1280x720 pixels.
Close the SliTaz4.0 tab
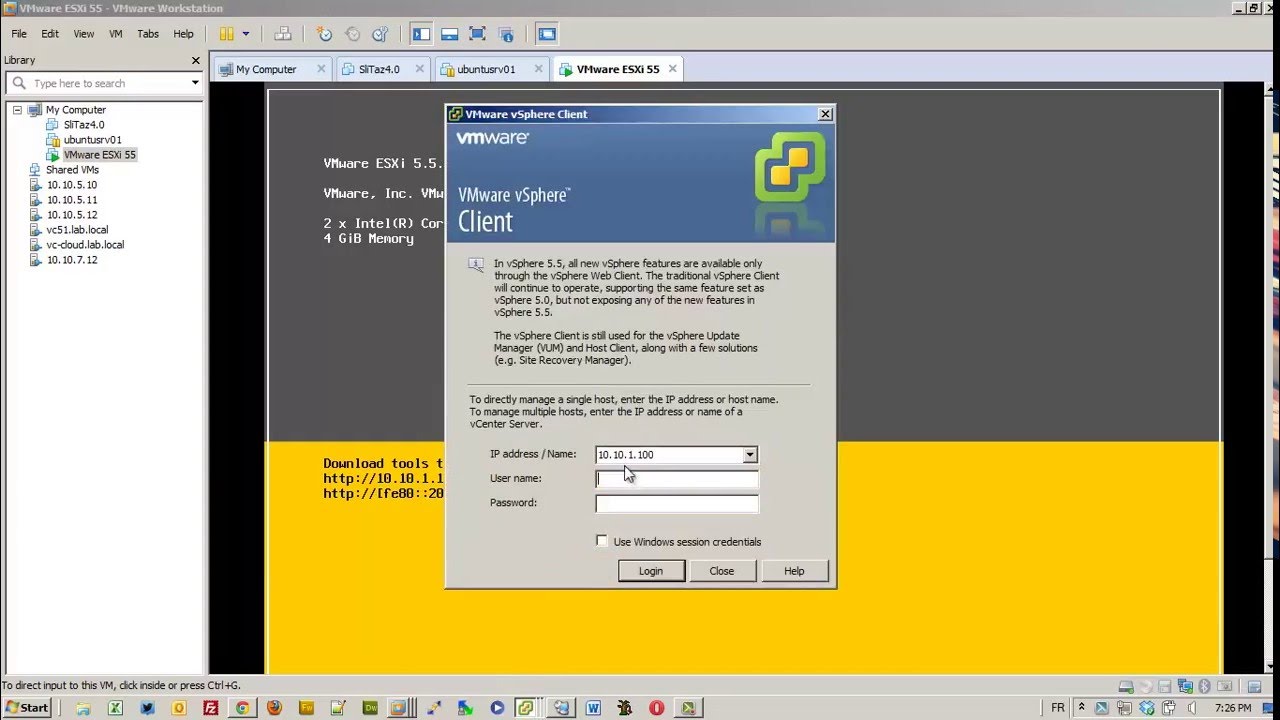(419, 69)
